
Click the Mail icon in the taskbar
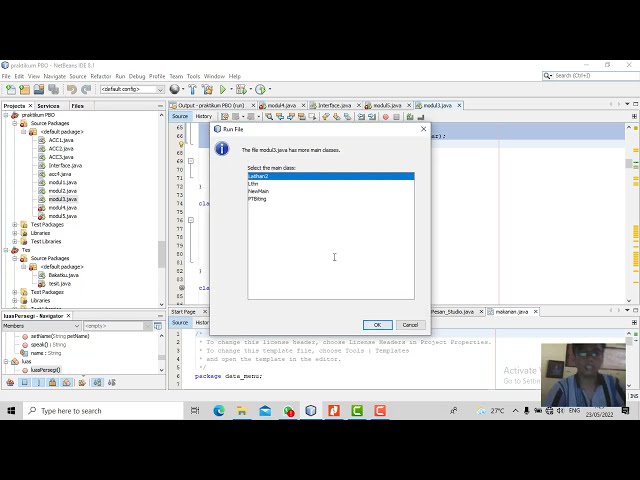265,411
